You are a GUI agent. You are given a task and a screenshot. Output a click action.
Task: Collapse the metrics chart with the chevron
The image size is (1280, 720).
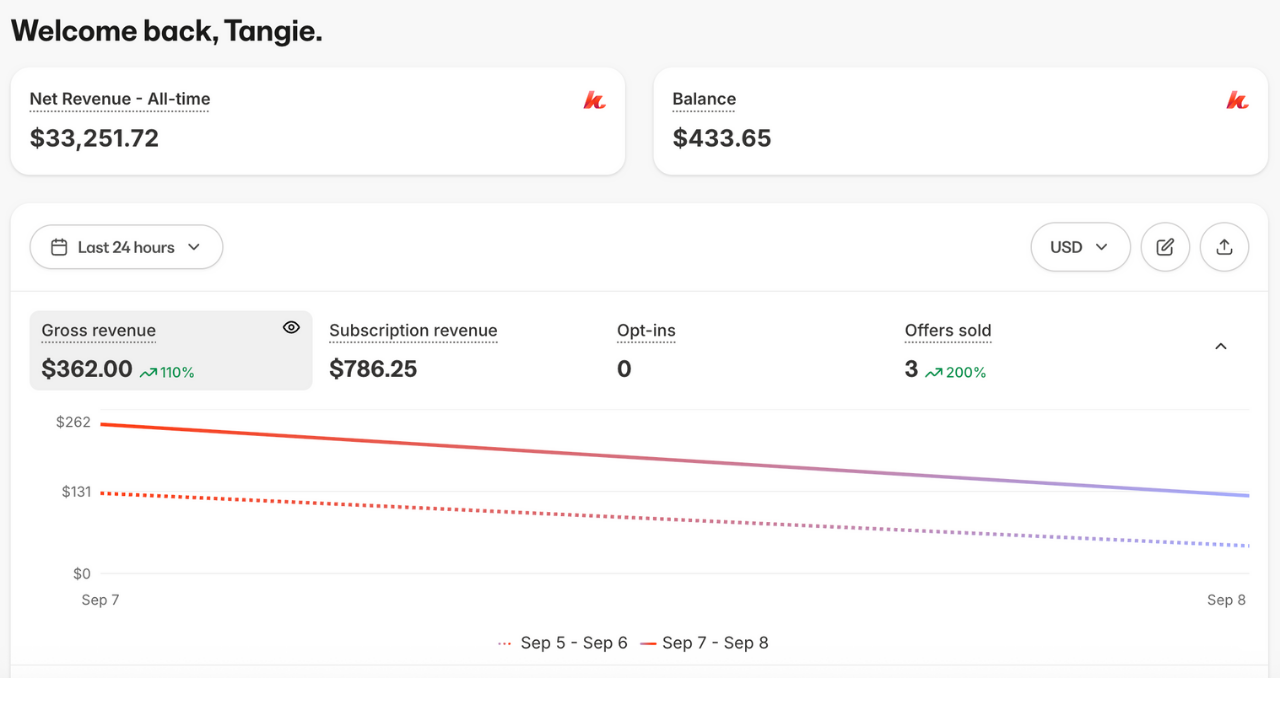coord(1220,346)
